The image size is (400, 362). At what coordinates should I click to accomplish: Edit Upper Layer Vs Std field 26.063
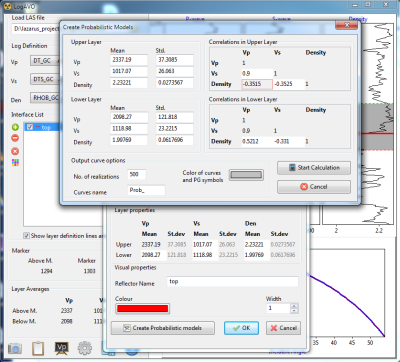175,71
